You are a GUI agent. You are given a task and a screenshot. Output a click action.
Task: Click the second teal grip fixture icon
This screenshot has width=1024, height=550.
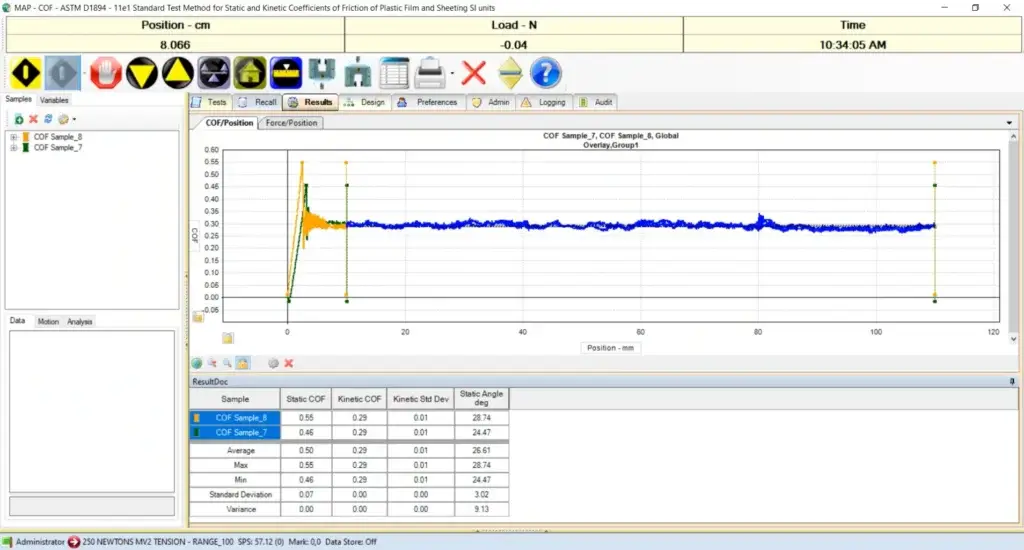358,73
